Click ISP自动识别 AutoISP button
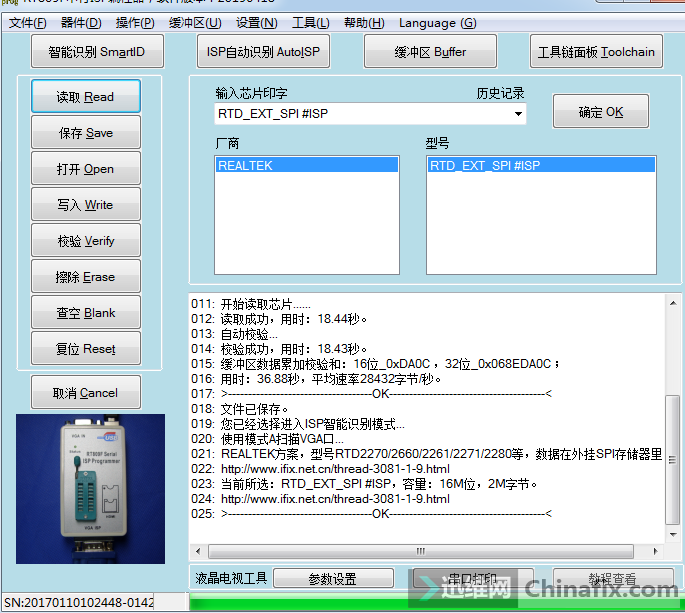 point(263,52)
